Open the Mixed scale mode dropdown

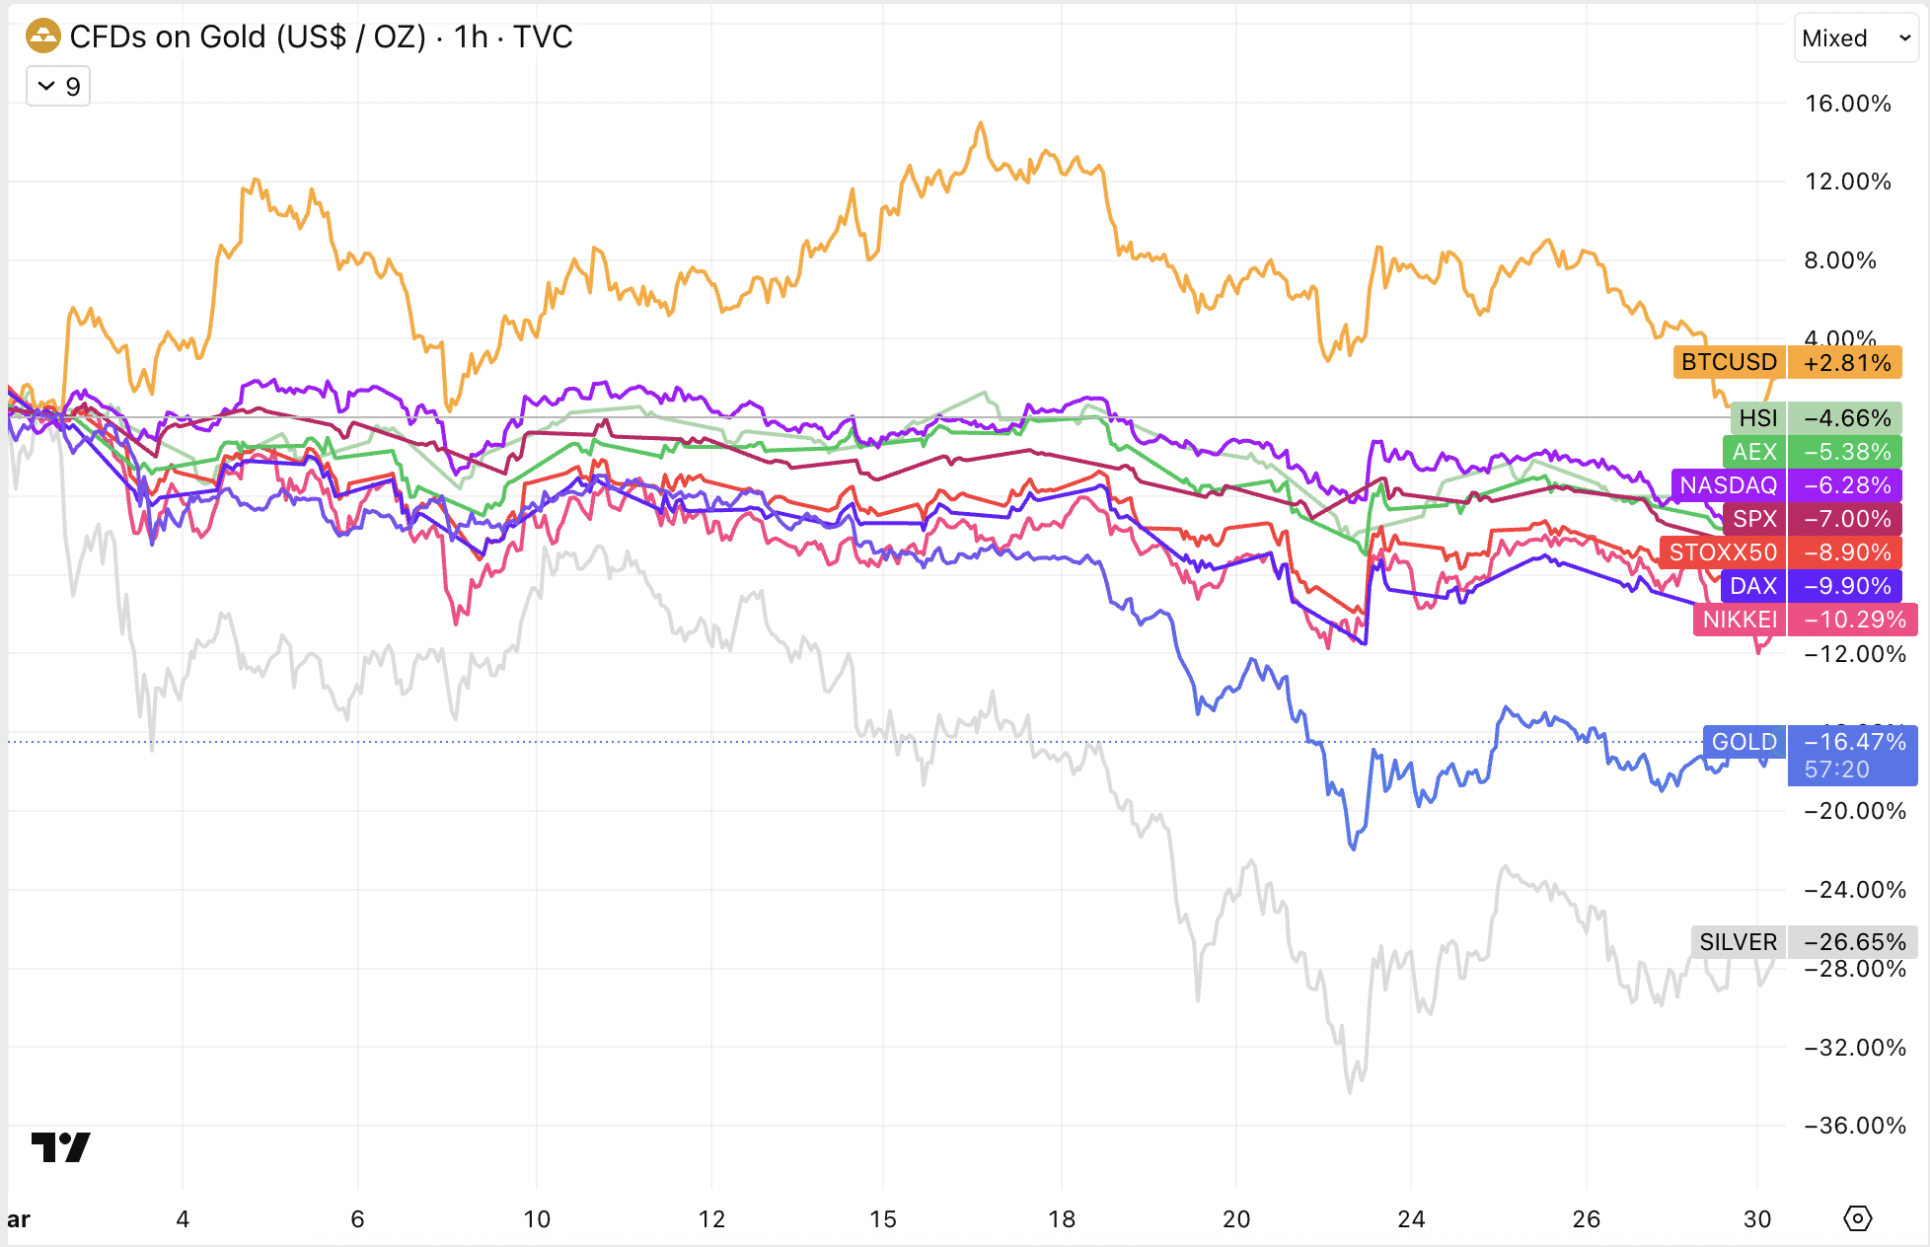1855,38
